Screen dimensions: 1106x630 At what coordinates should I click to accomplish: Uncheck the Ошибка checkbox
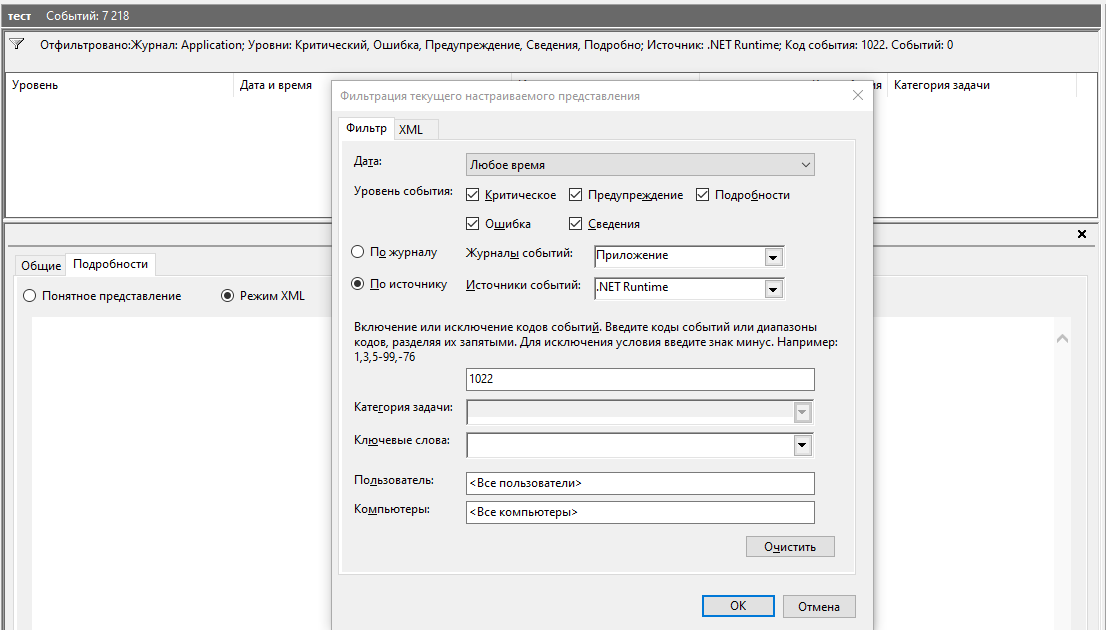473,224
